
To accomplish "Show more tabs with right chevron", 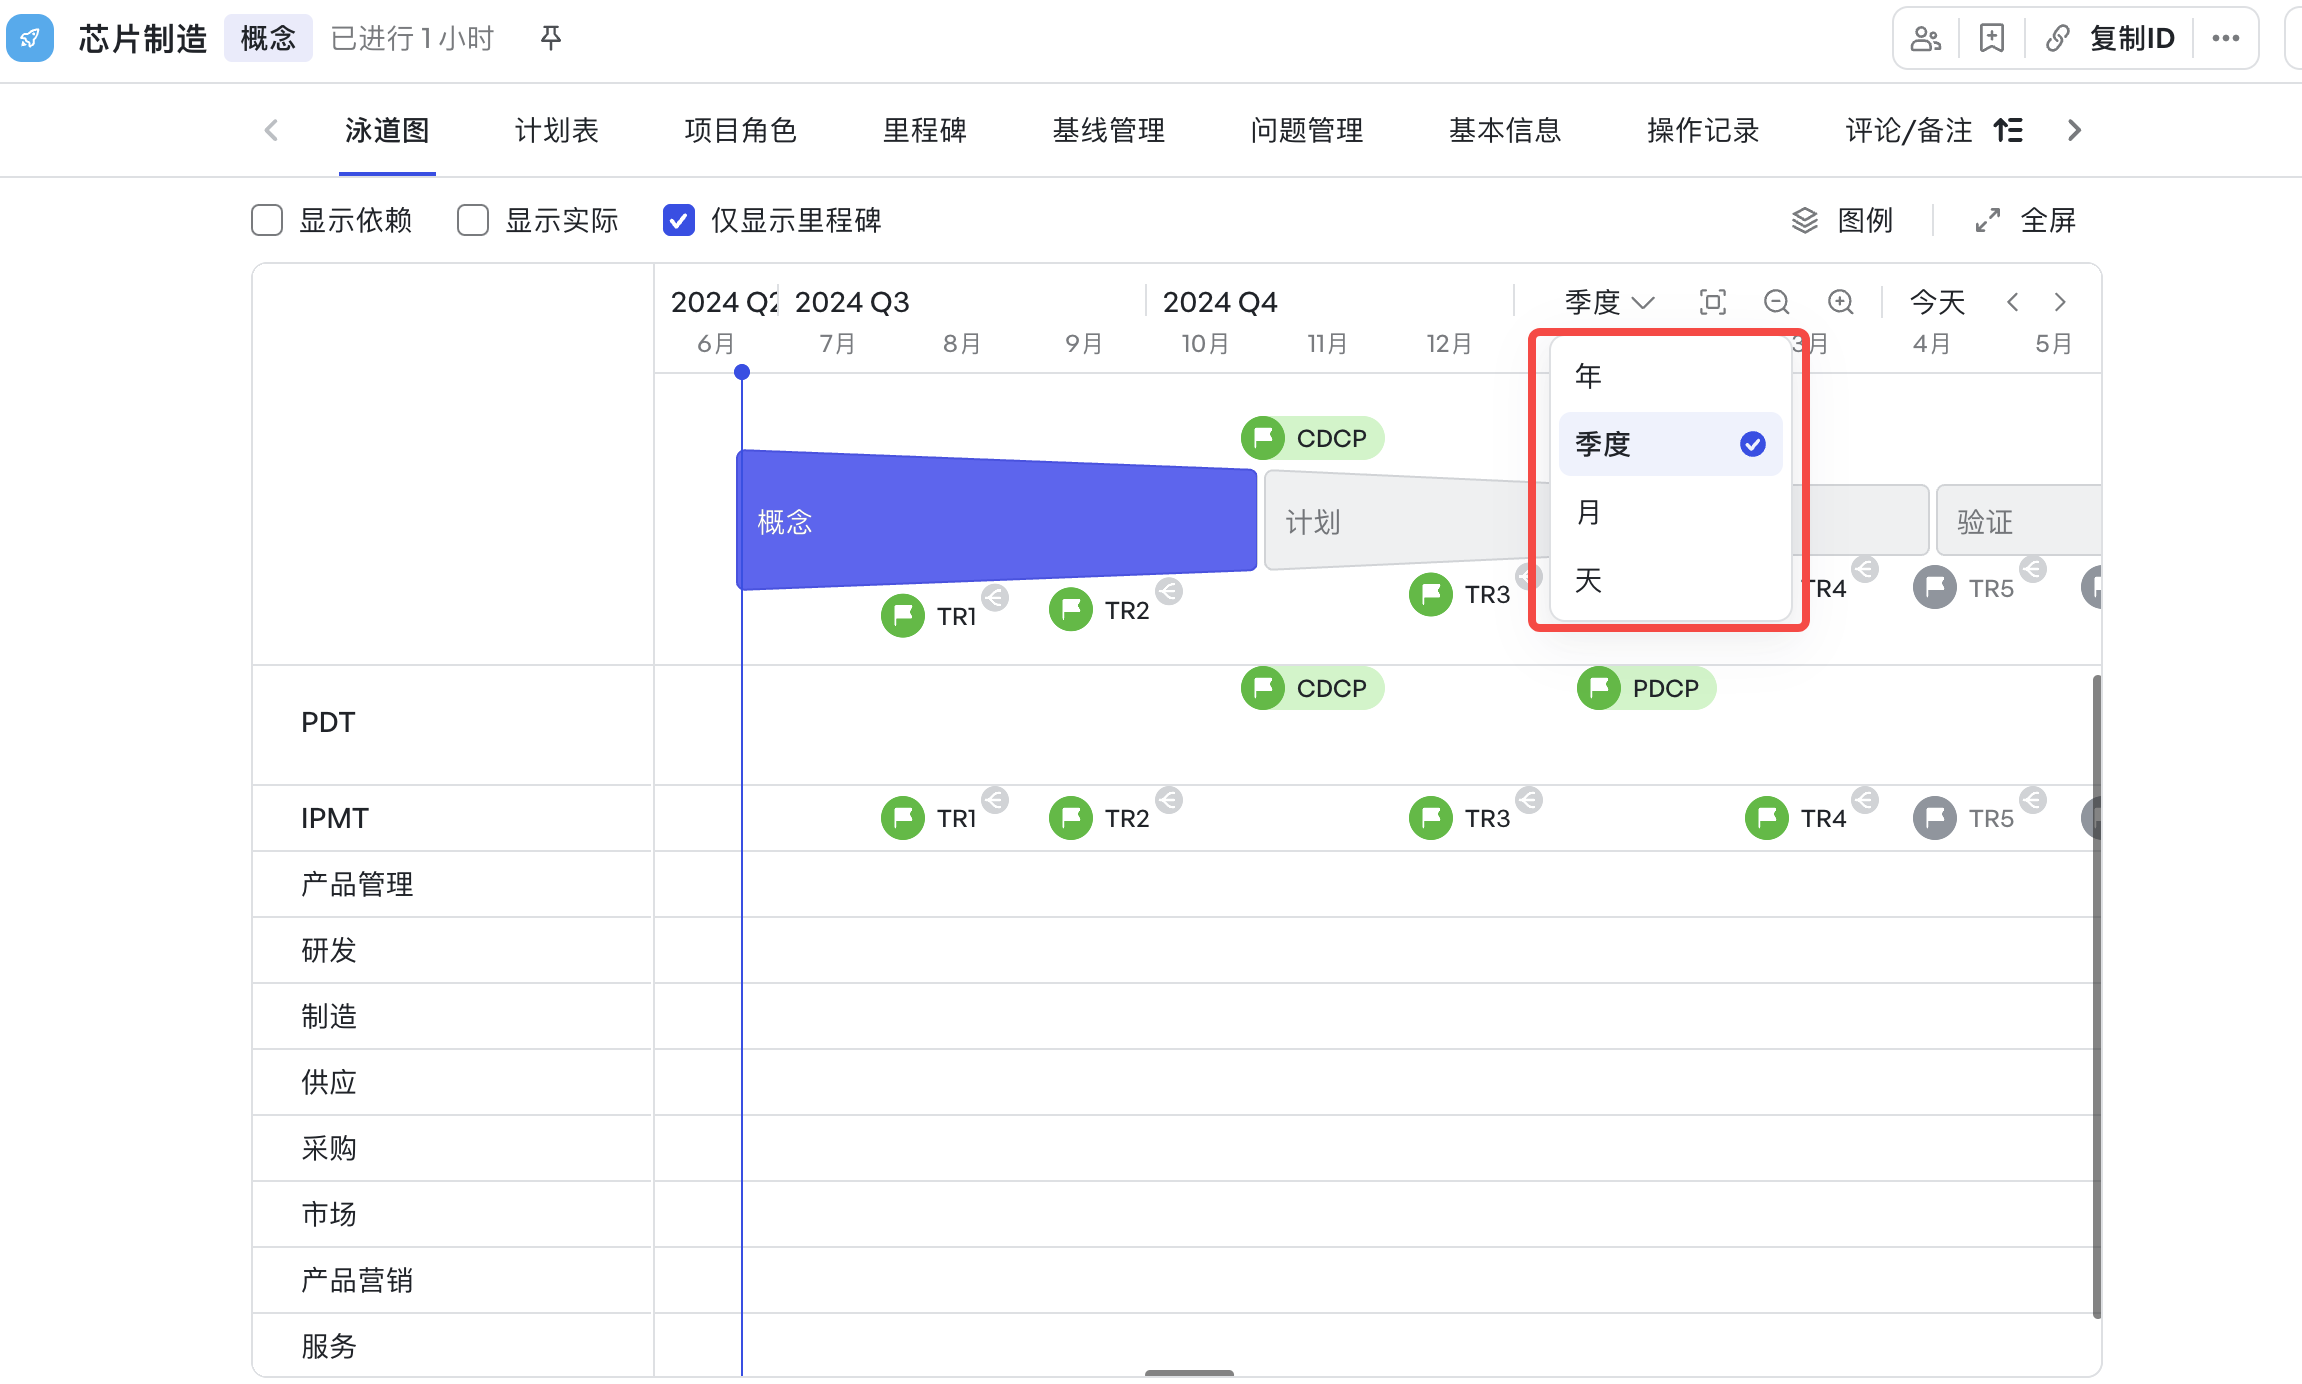I will tap(2074, 130).
